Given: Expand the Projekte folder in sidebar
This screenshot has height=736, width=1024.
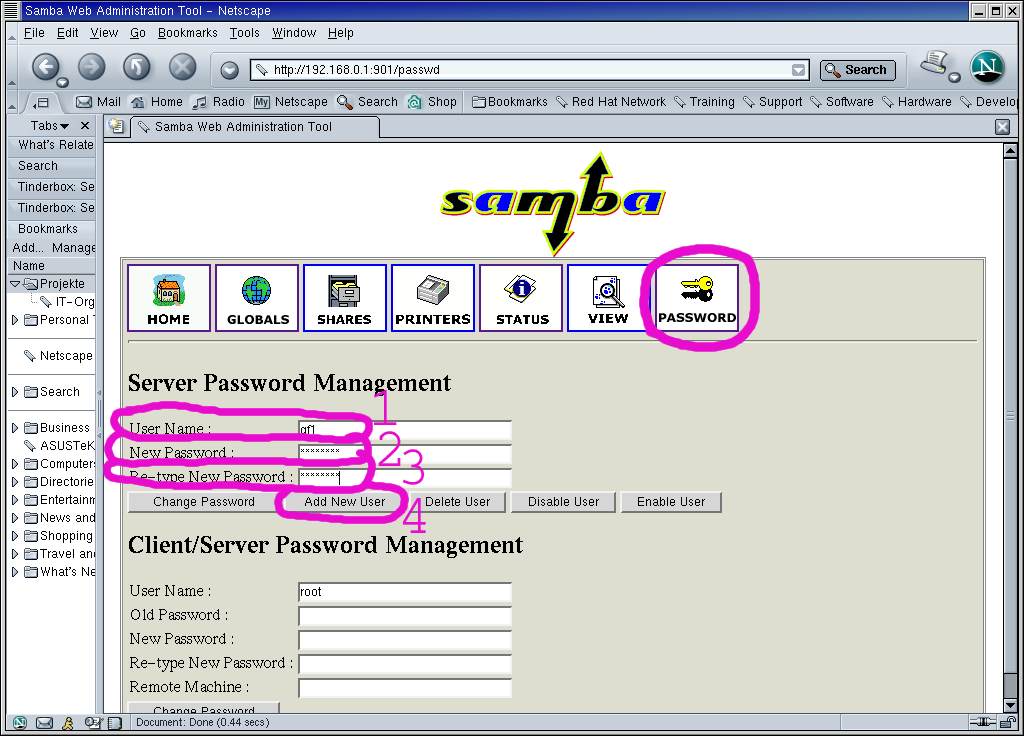Looking at the screenshot, I should pos(15,284).
